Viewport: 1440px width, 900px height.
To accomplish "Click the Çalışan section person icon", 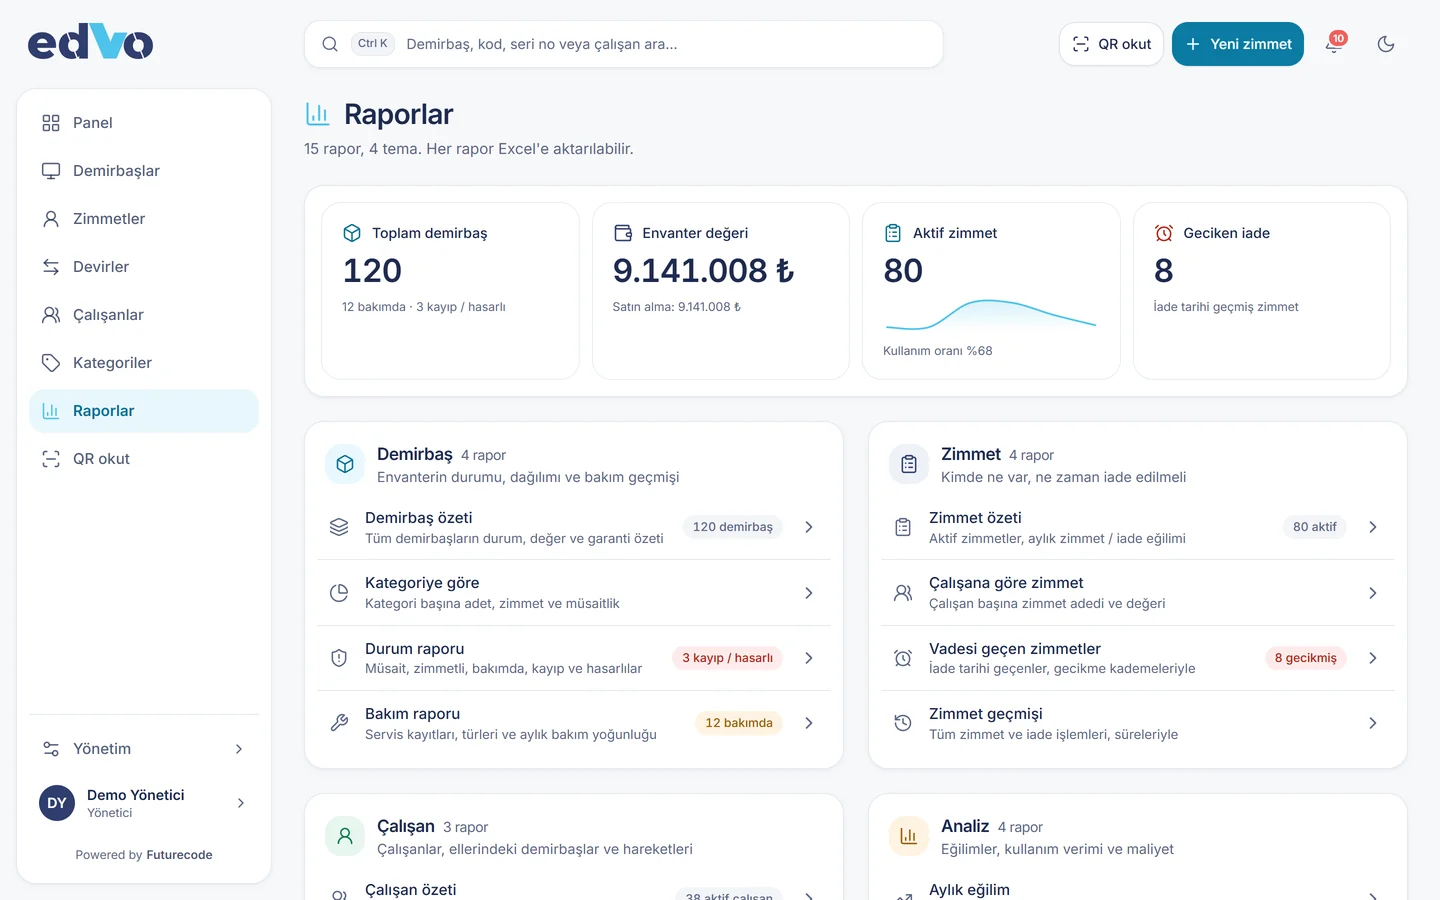I will pos(345,837).
